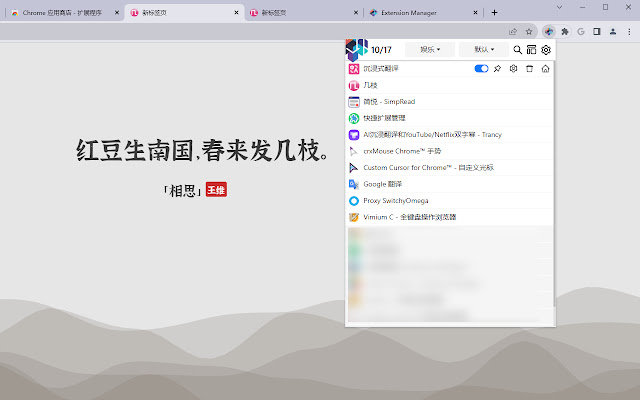
Task: Click the popup extension list scrollbar
Action: [554, 184]
